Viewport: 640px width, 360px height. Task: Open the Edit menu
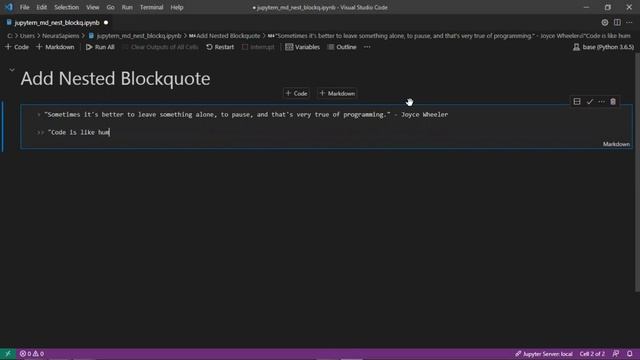[42, 7]
